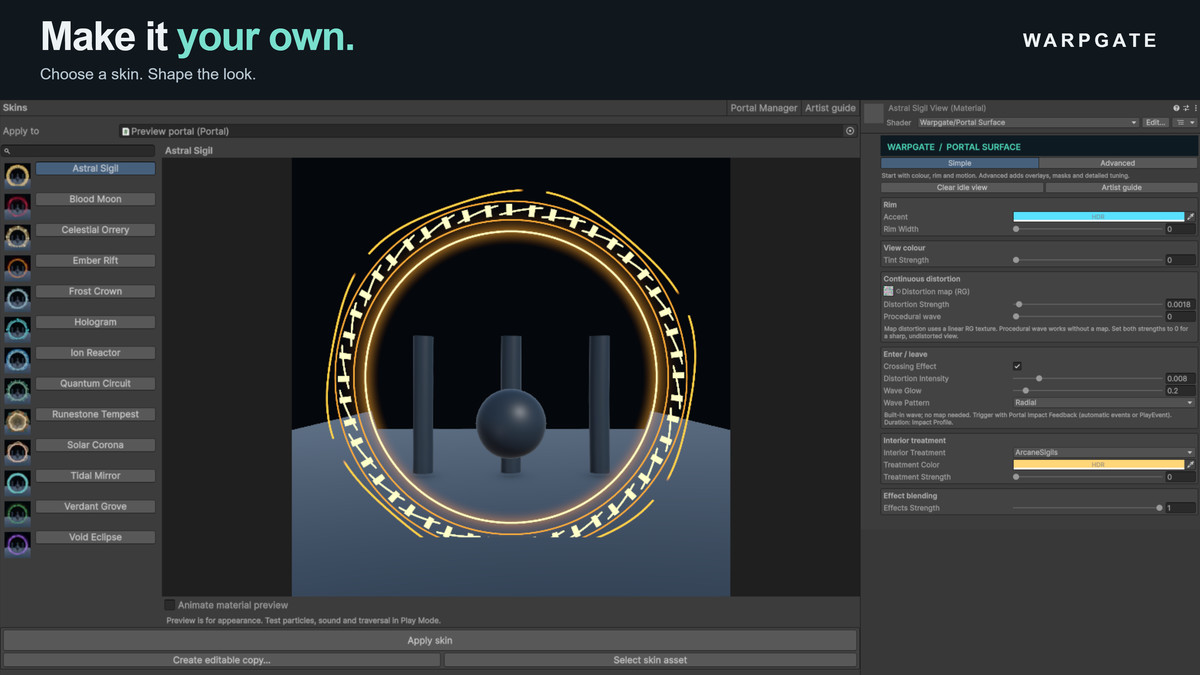Screen dimensions: 1200x675
Task: Click the Distortion Strength value field 0.0018
Action: coord(1180,304)
